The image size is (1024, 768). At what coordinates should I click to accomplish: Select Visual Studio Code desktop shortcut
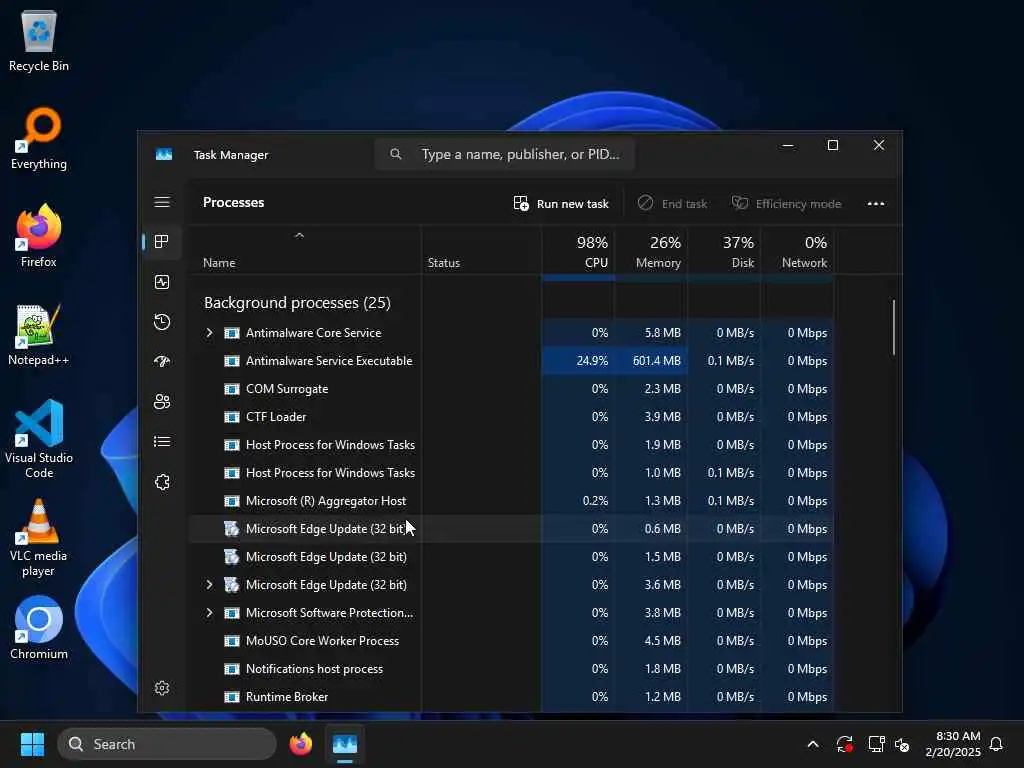(x=39, y=439)
